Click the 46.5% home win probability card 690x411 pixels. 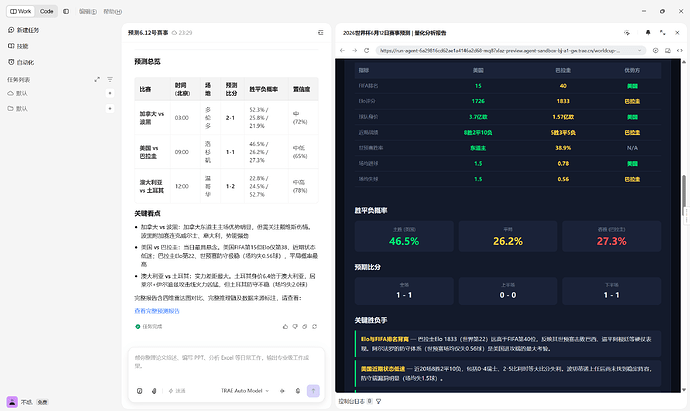pos(404,236)
